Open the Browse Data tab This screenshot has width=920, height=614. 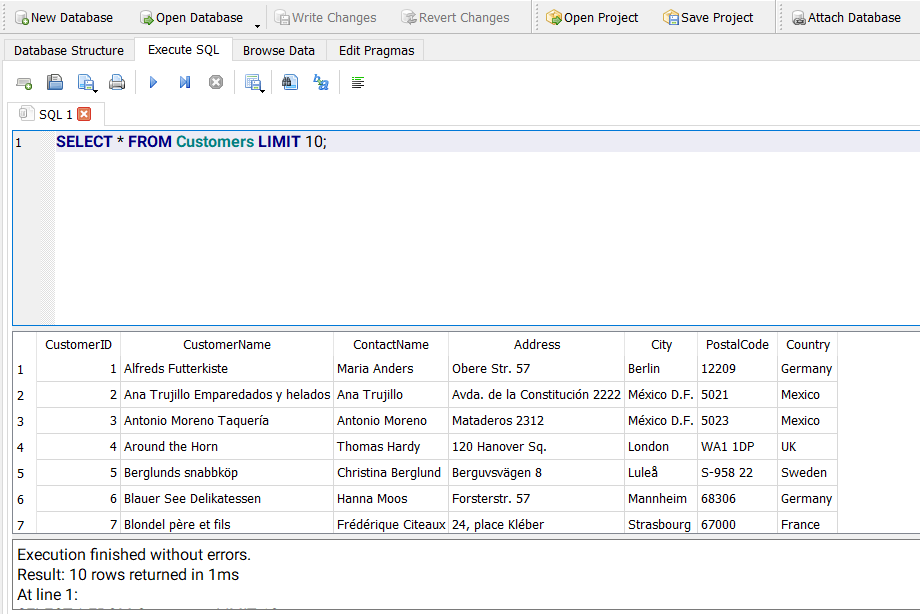point(279,50)
